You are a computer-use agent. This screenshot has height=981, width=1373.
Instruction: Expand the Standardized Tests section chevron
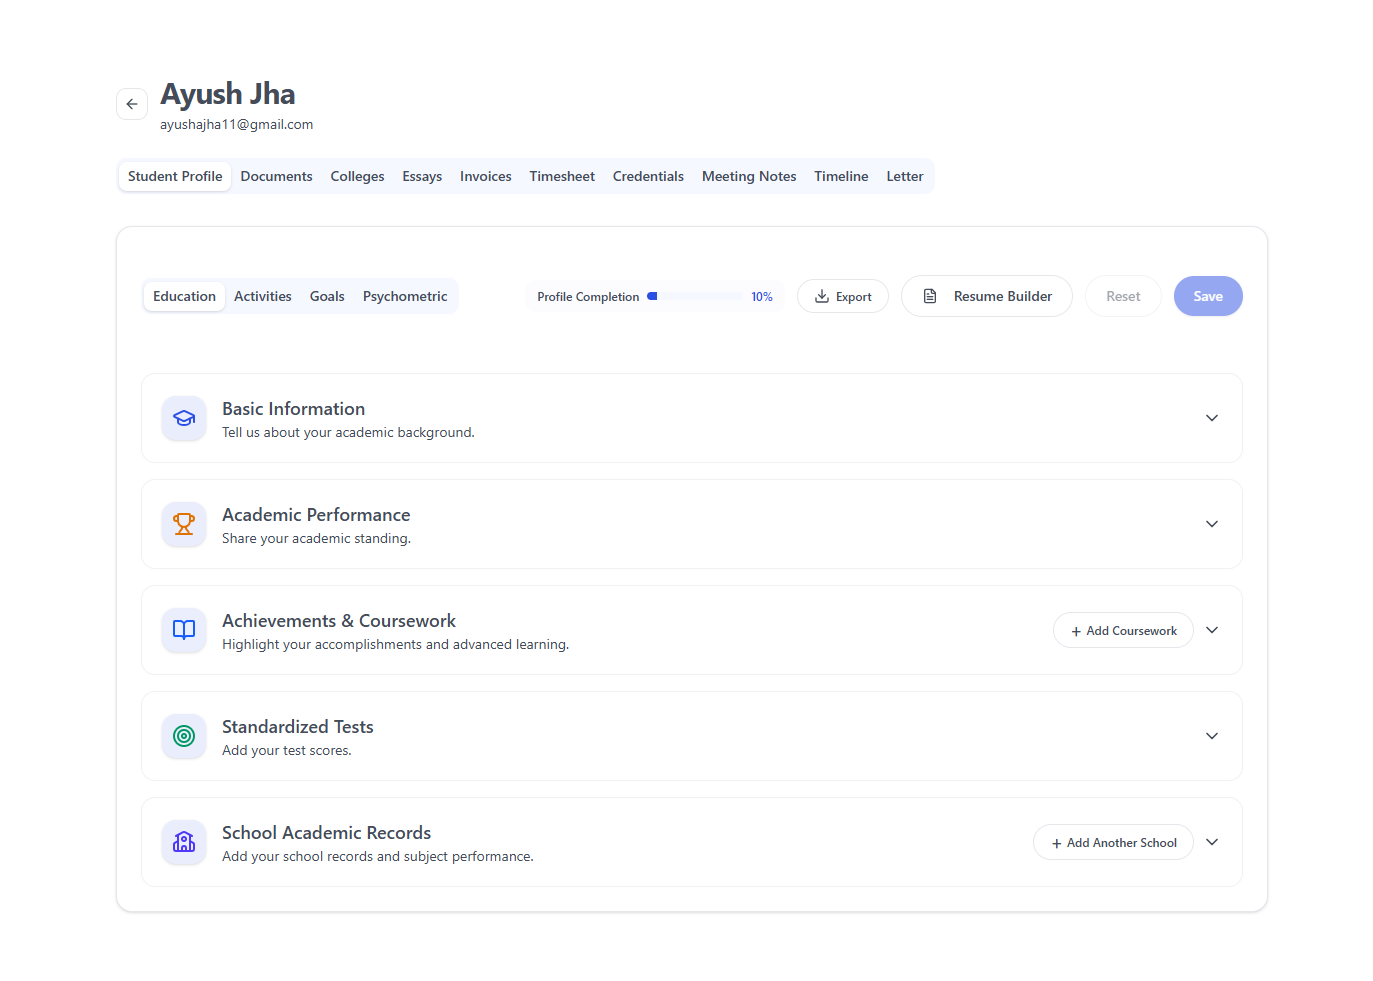(1212, 736)
